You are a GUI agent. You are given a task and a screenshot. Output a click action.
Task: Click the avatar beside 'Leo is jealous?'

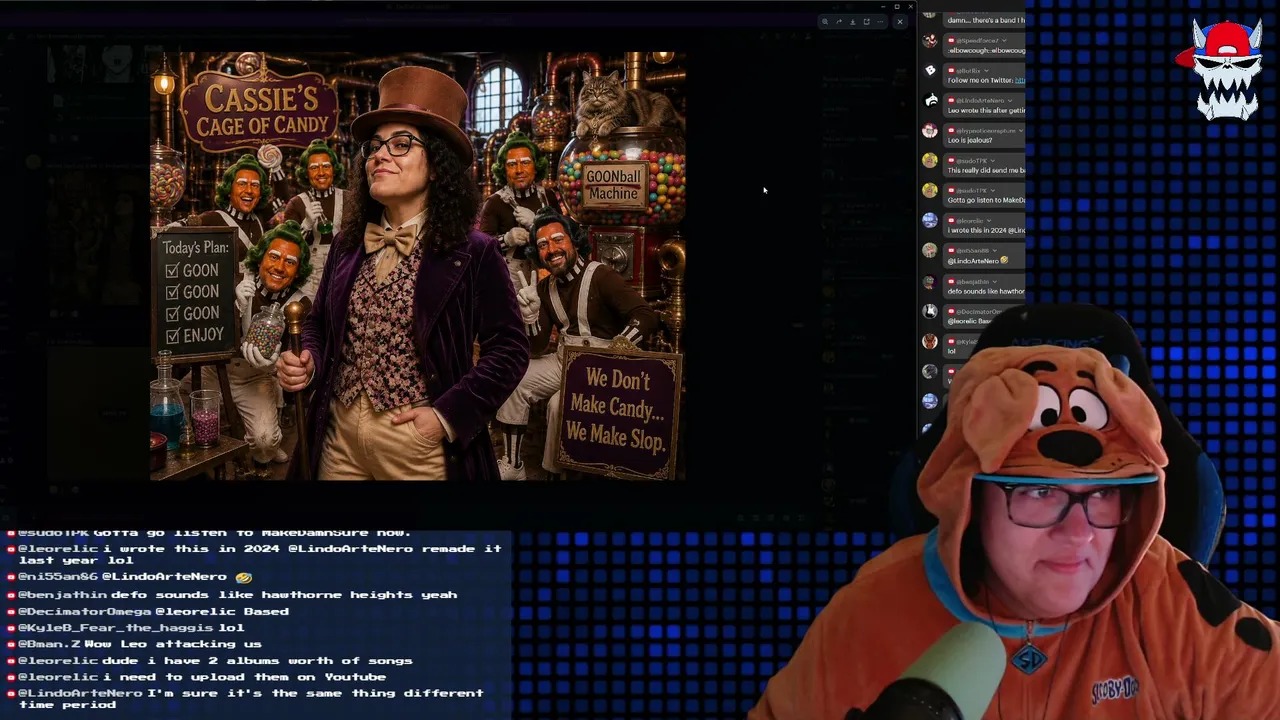[930, 131]
